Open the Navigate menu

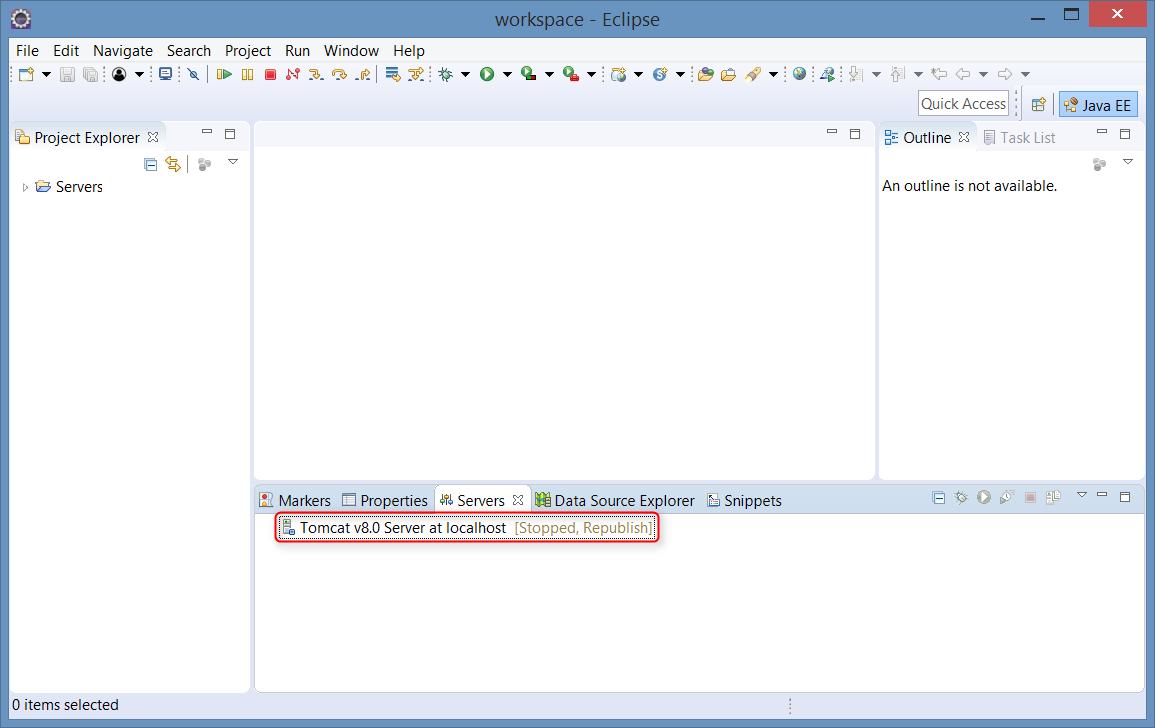(x=123, y=51)
